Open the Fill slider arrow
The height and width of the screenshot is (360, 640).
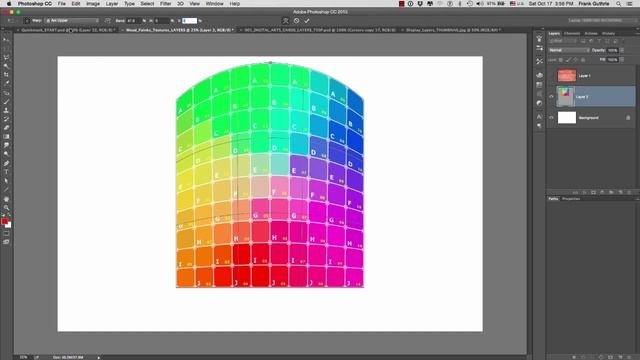(x=622, y=60)
